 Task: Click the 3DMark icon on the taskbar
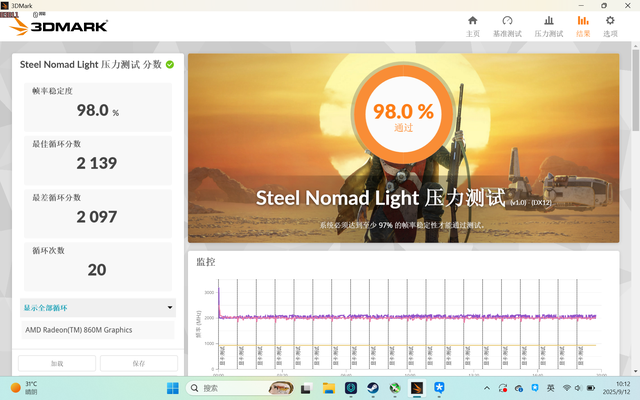pyautogui.click(x=417, y=388)
